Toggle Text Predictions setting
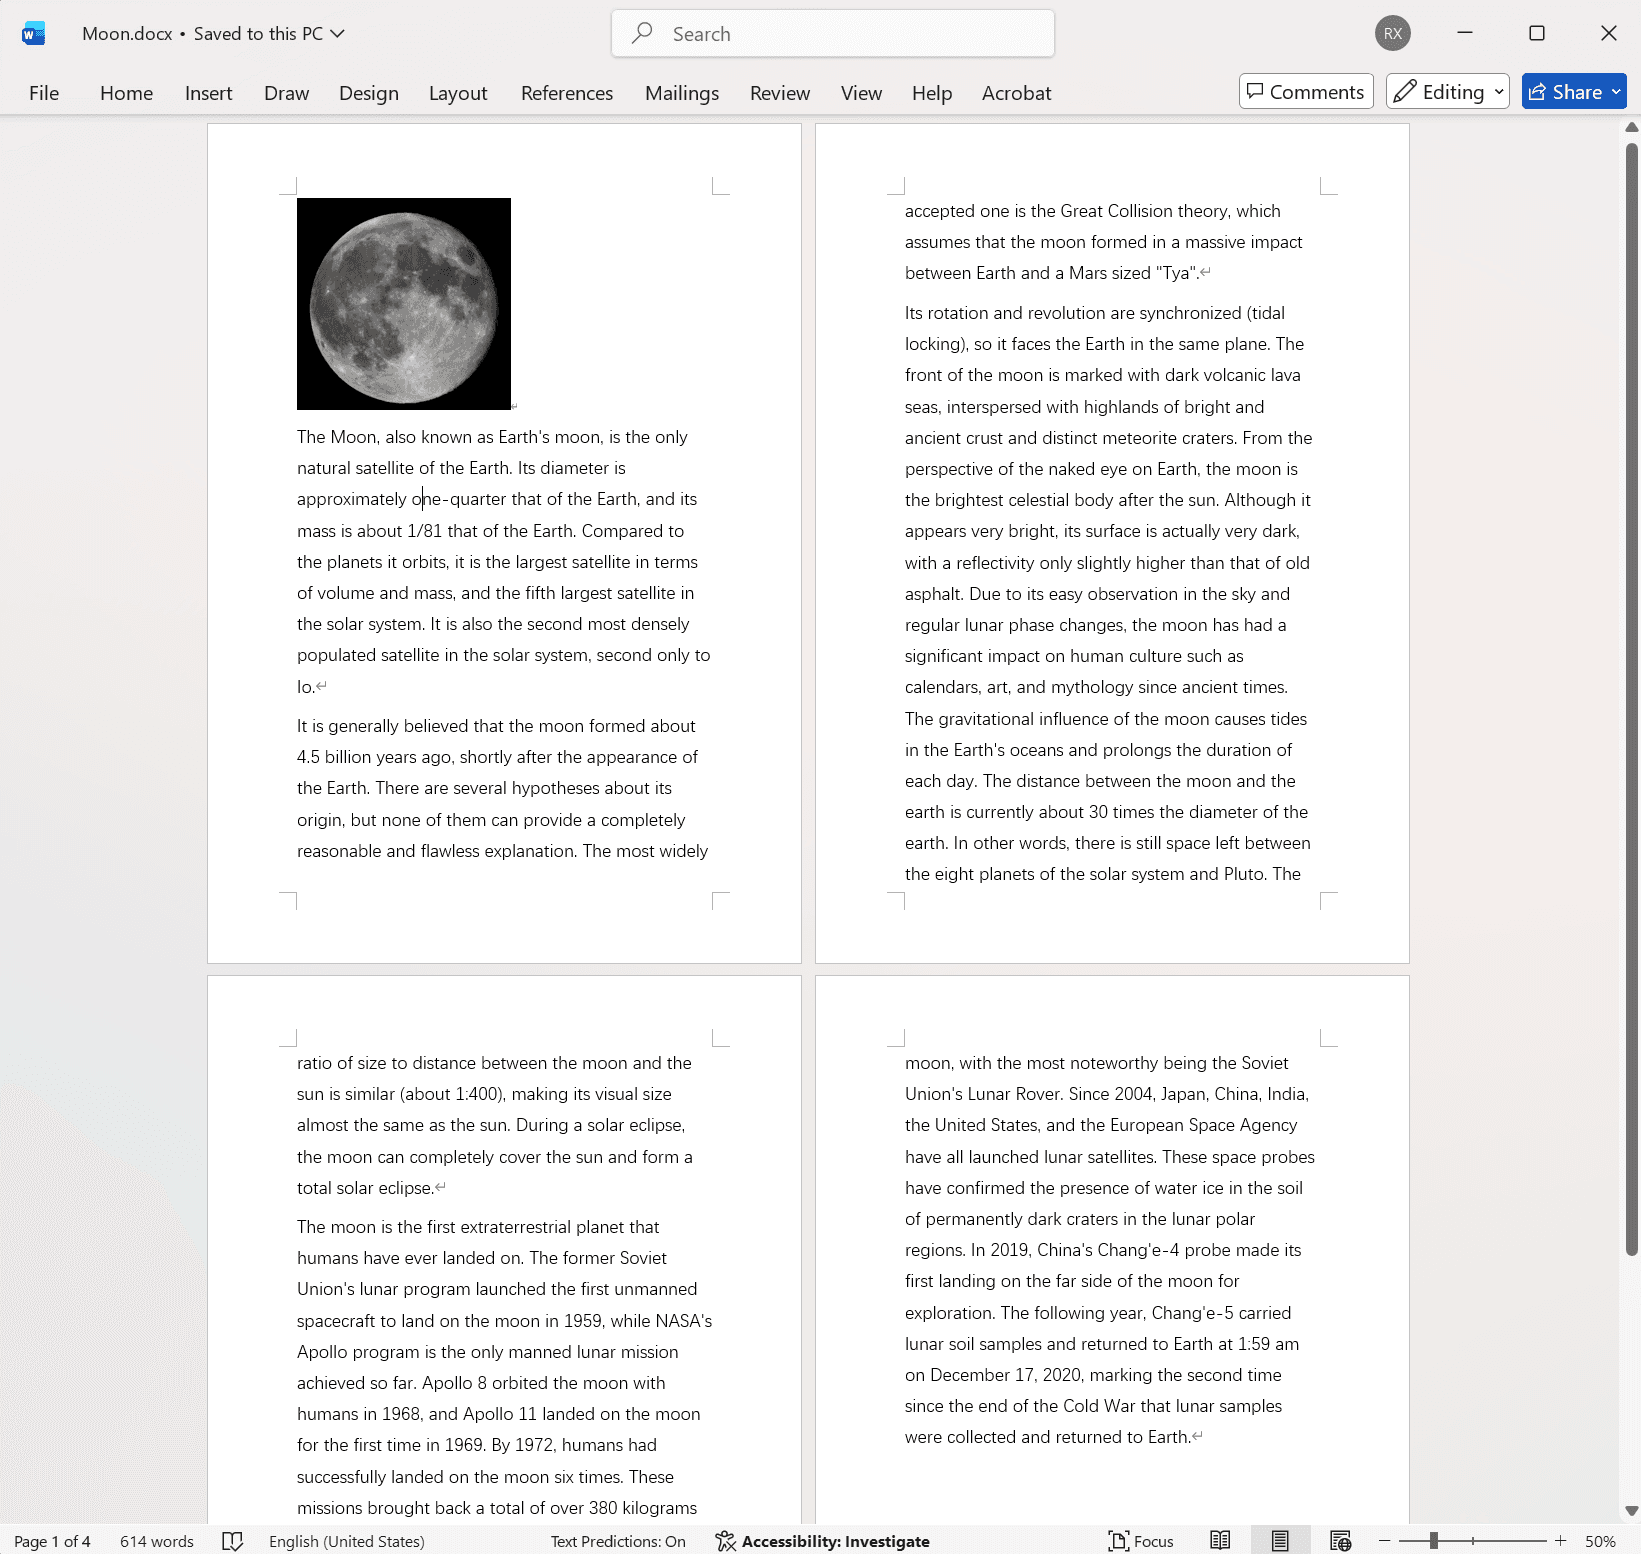Image resolution: width=1641 pixels, height=1554 pixels. [618, 1541]
